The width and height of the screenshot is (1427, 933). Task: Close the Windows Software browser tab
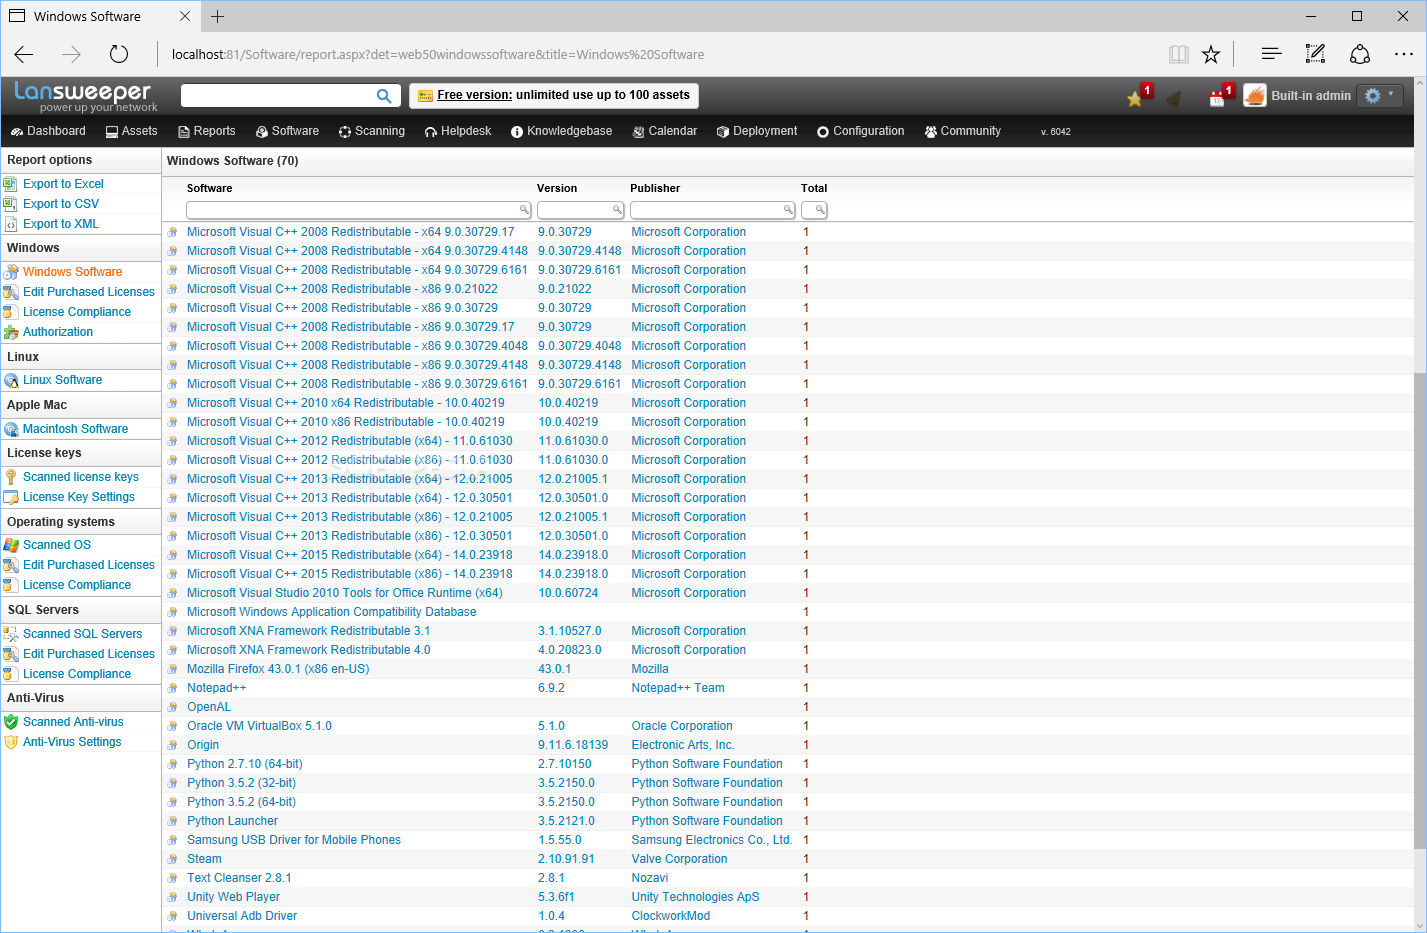pyautogui.click(x=185, y=16)
